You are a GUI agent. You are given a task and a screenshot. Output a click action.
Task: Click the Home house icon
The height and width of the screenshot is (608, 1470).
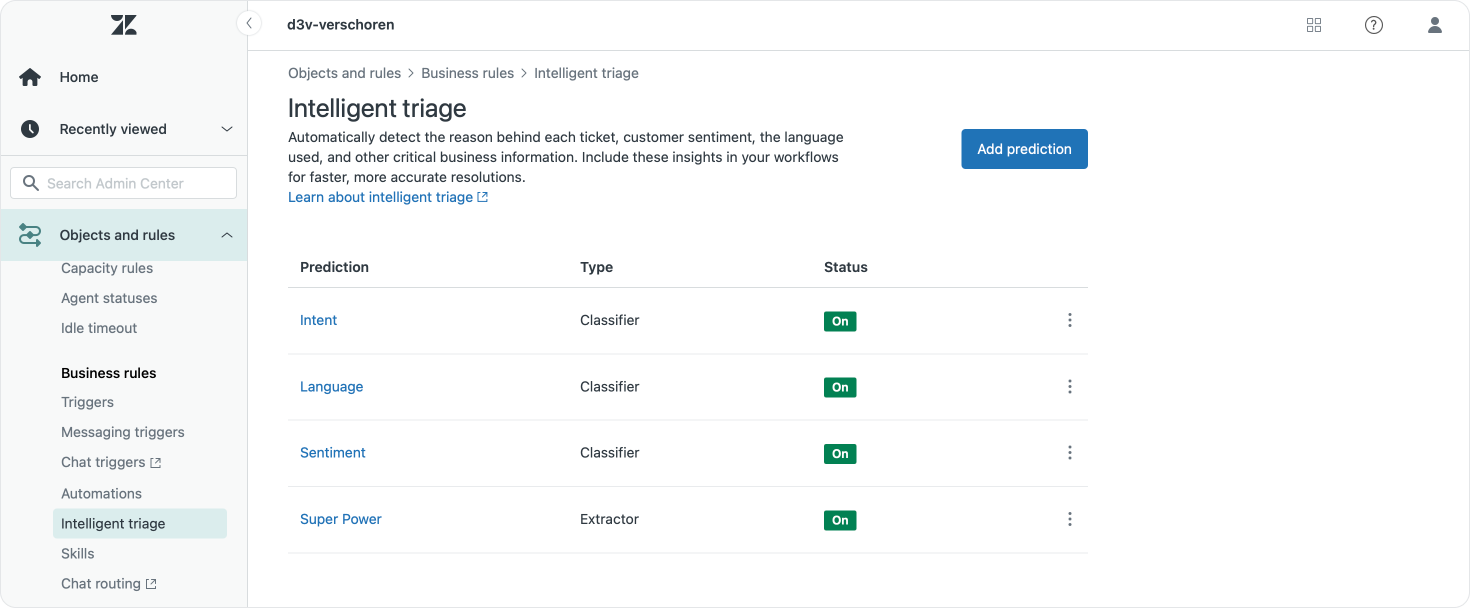[30, 77]
